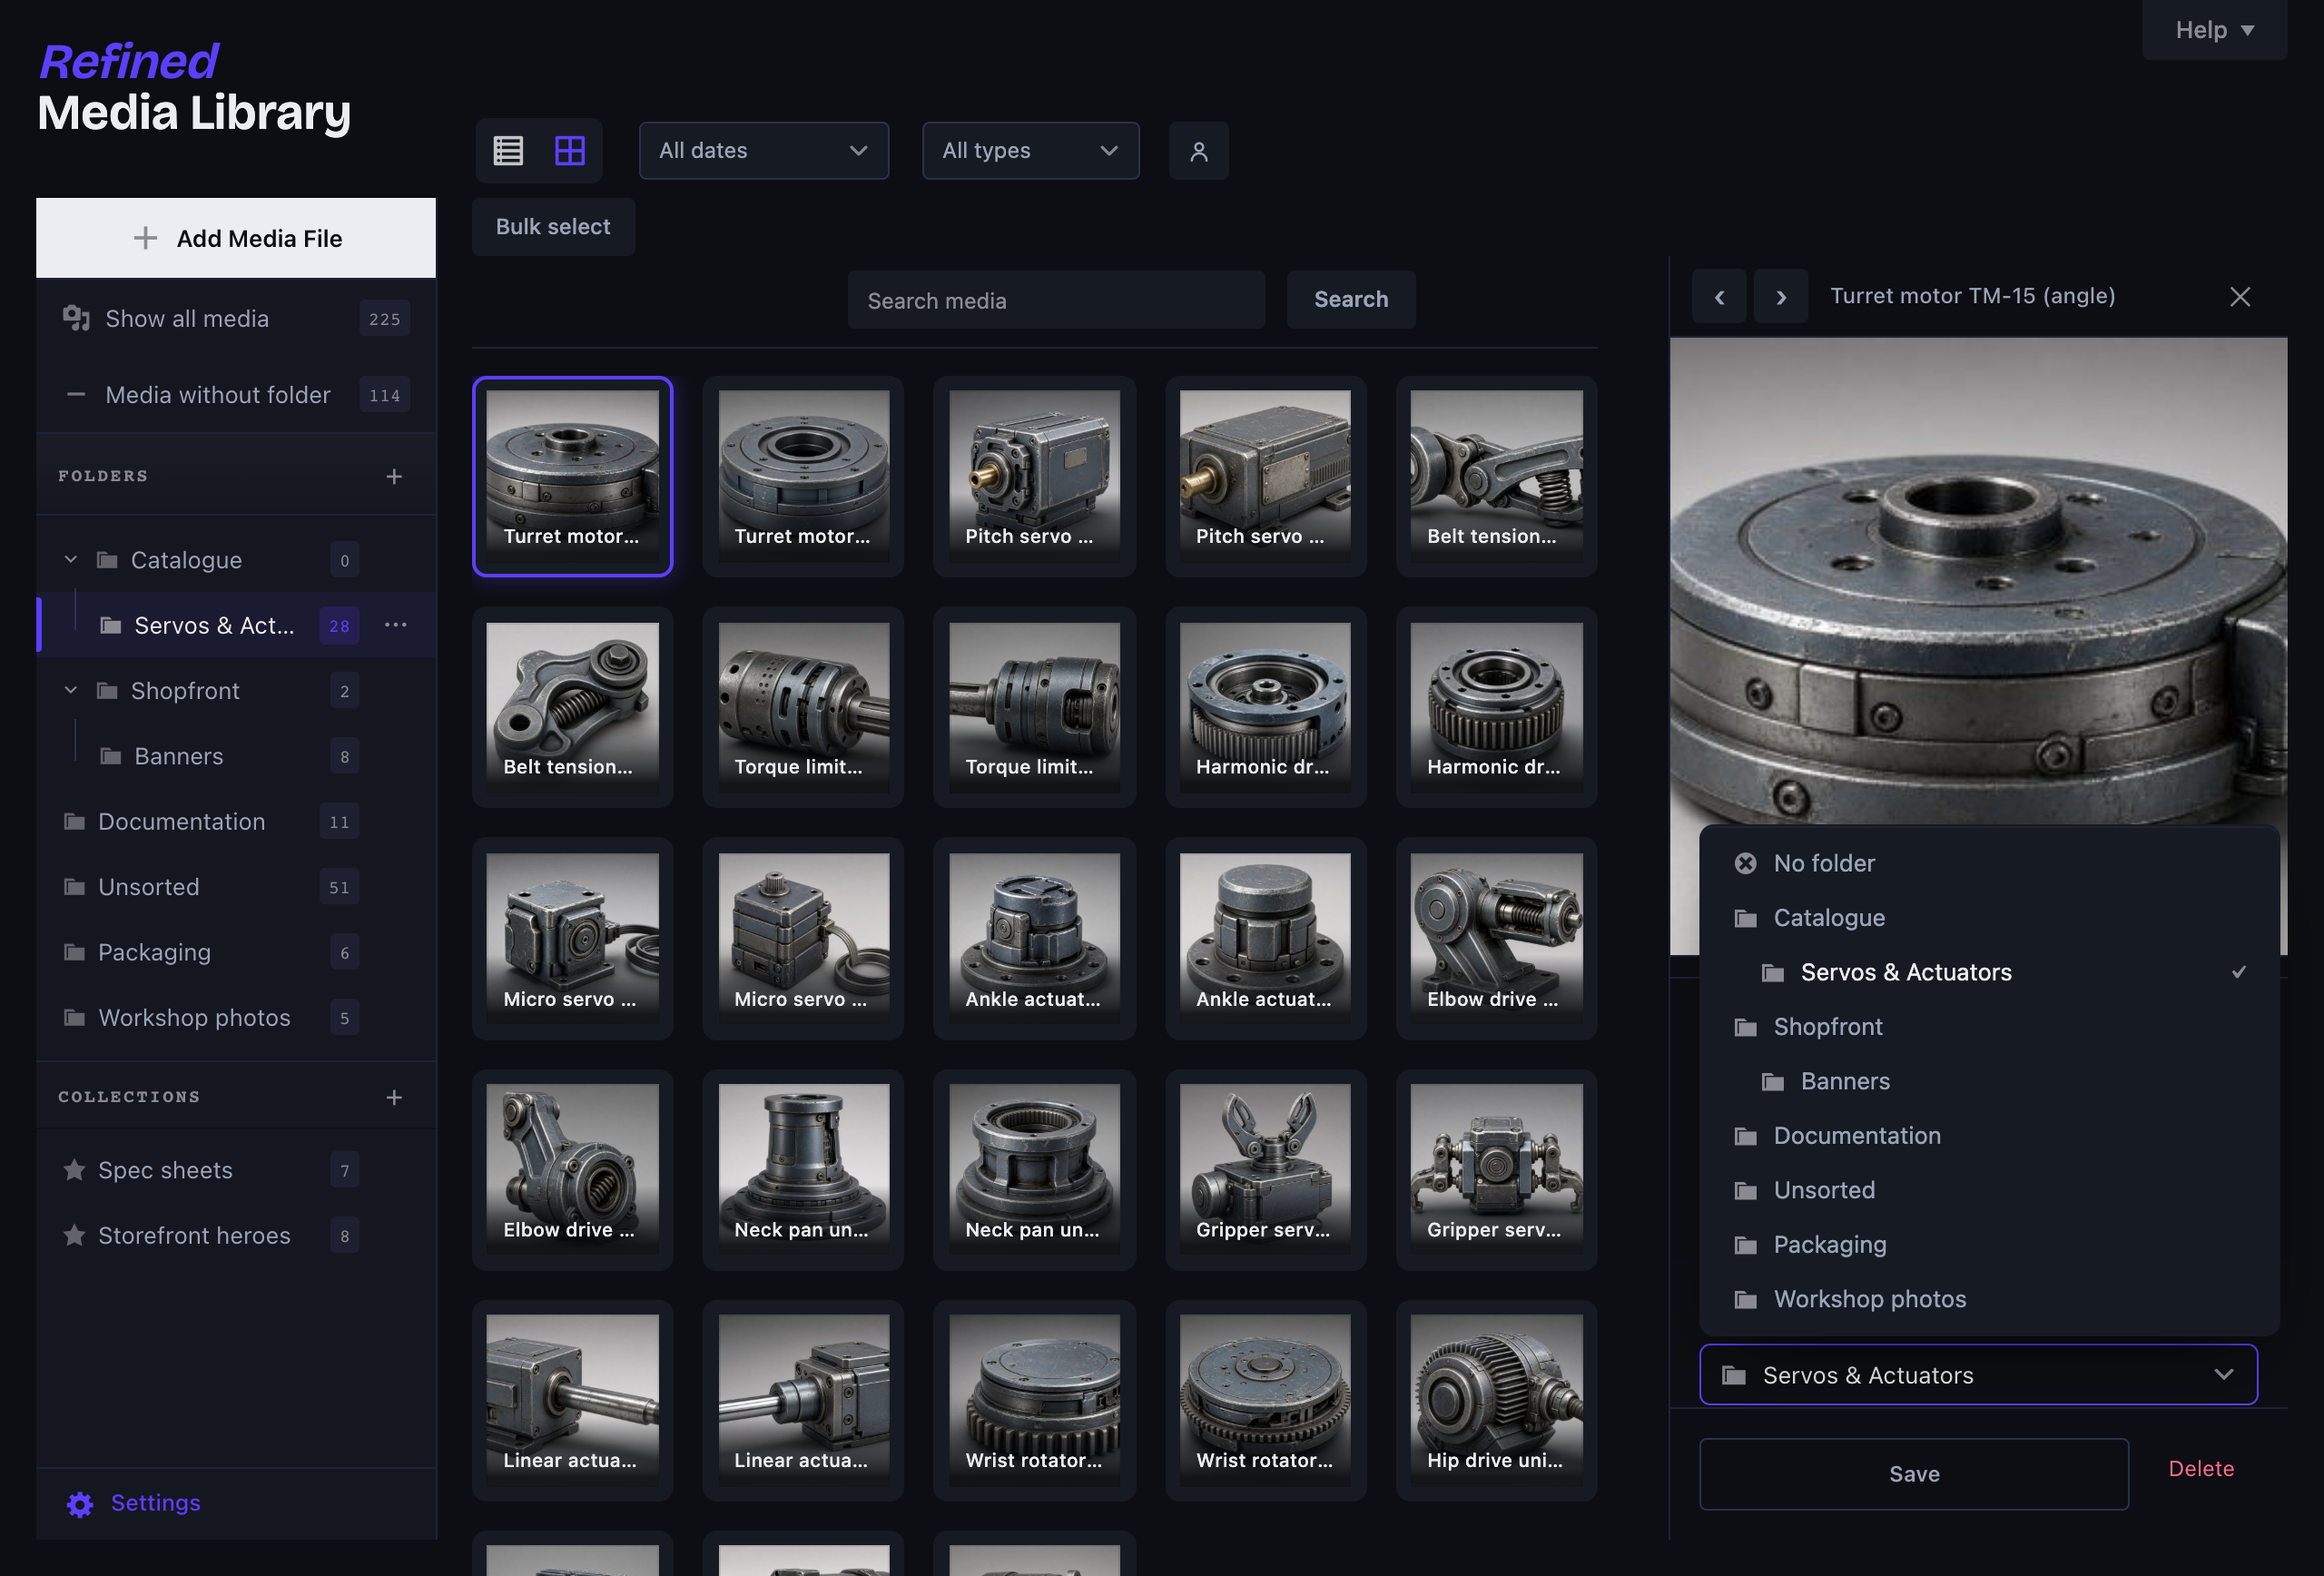
Task: Enable Bulk select mode
Action: [553, 227]
